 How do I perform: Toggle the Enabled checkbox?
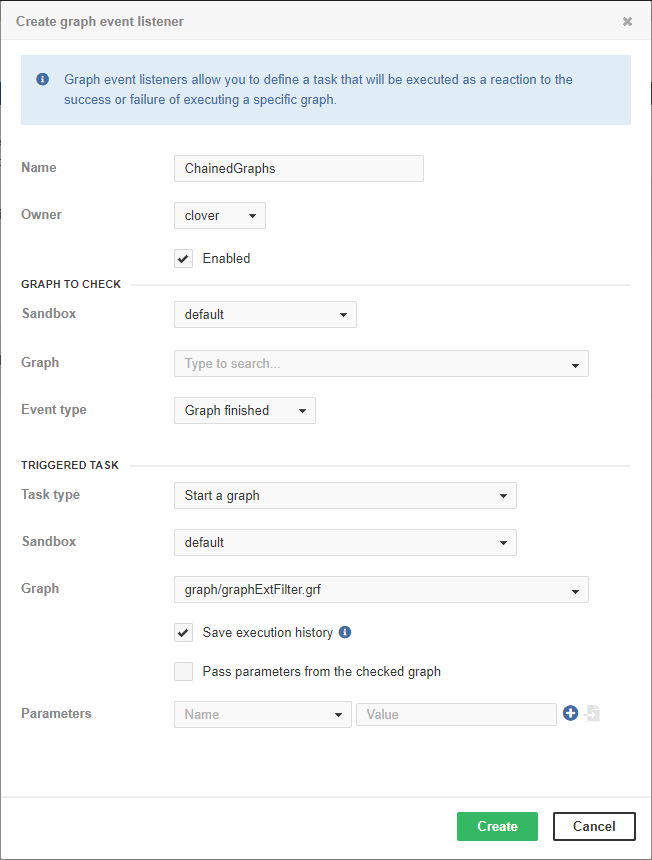tap(184, 259)
